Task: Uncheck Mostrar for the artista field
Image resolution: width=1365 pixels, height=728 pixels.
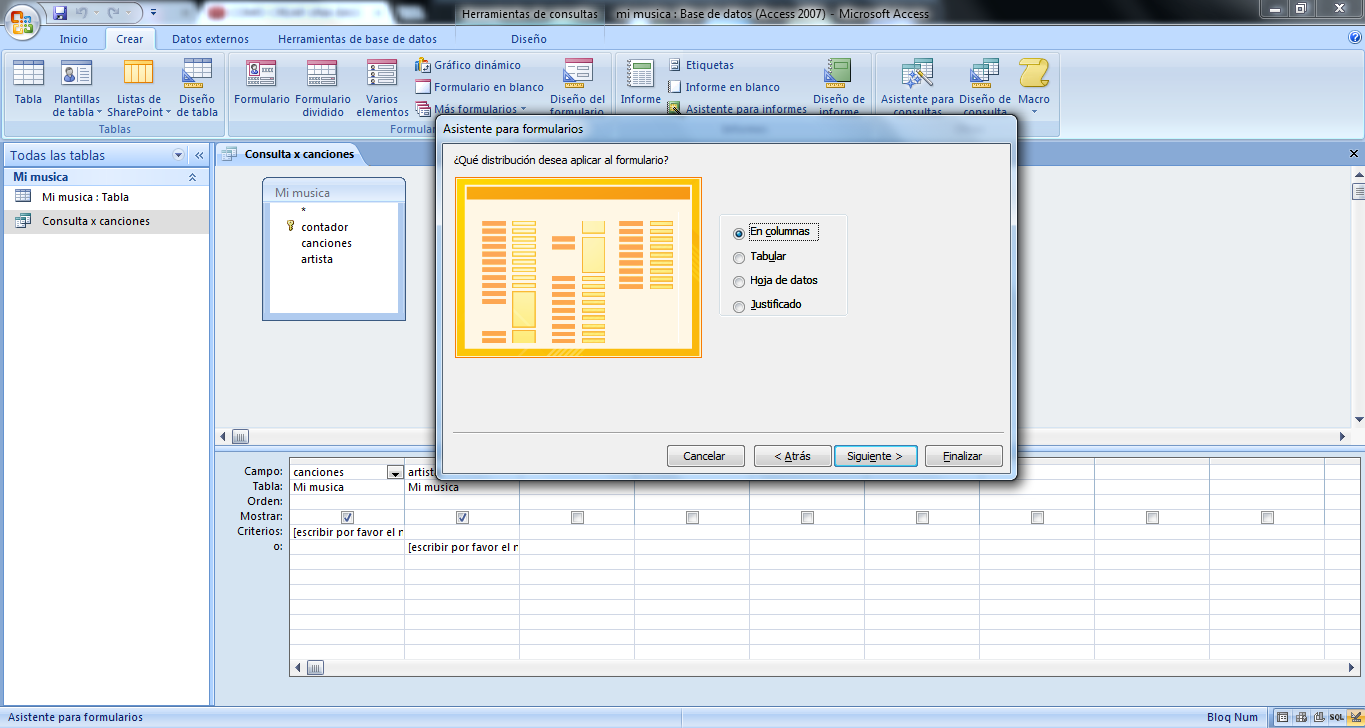Action: pos(462,517)
